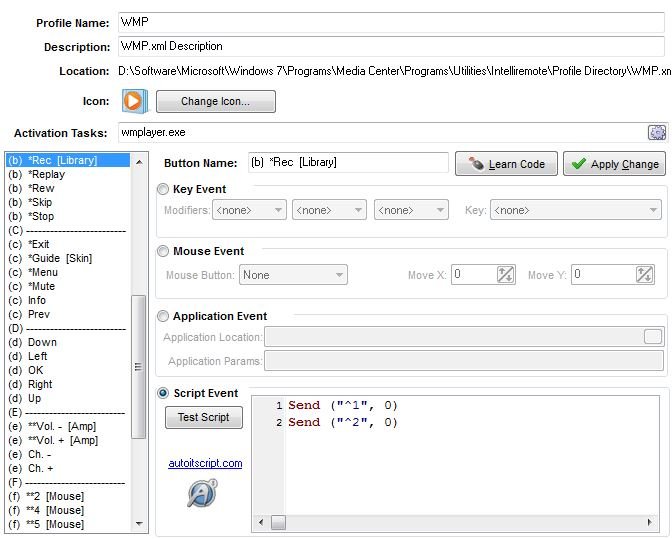Open the autoitscript.com link
The image size is (672, 539).
pos(205,463)
